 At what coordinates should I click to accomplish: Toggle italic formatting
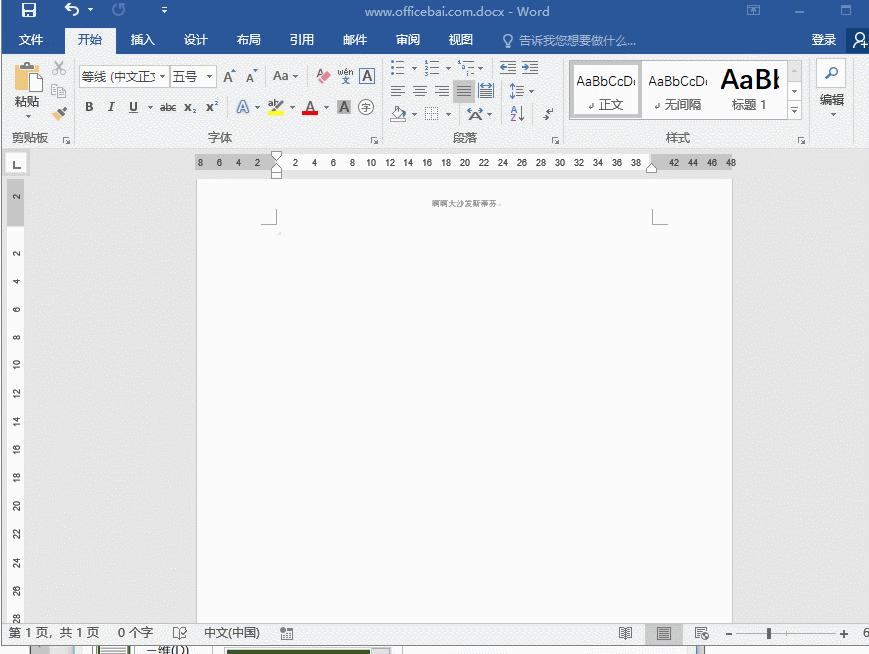coord(111,107)
